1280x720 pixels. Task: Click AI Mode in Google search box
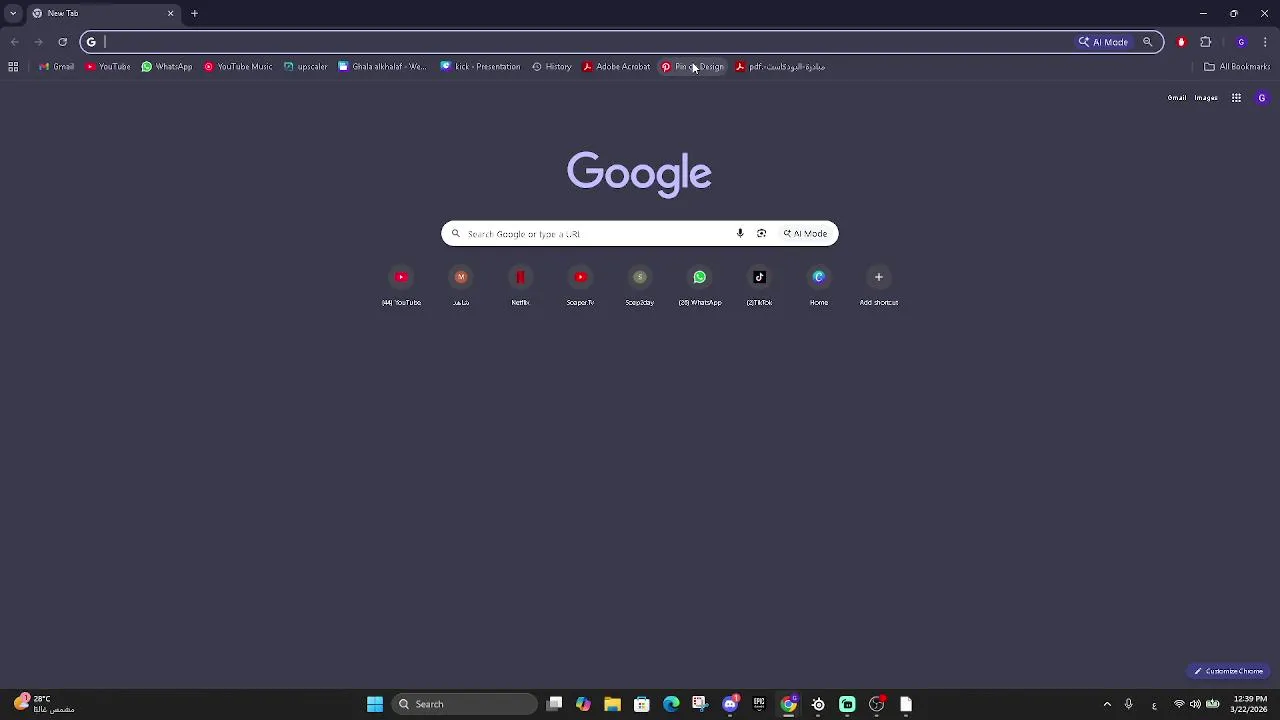click(805, 233)
